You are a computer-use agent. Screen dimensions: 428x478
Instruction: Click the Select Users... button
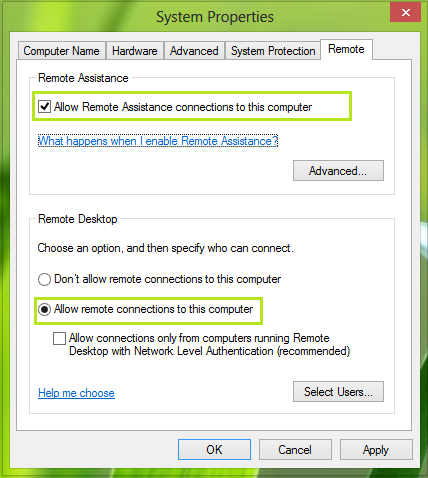click(x=338, y=392)
